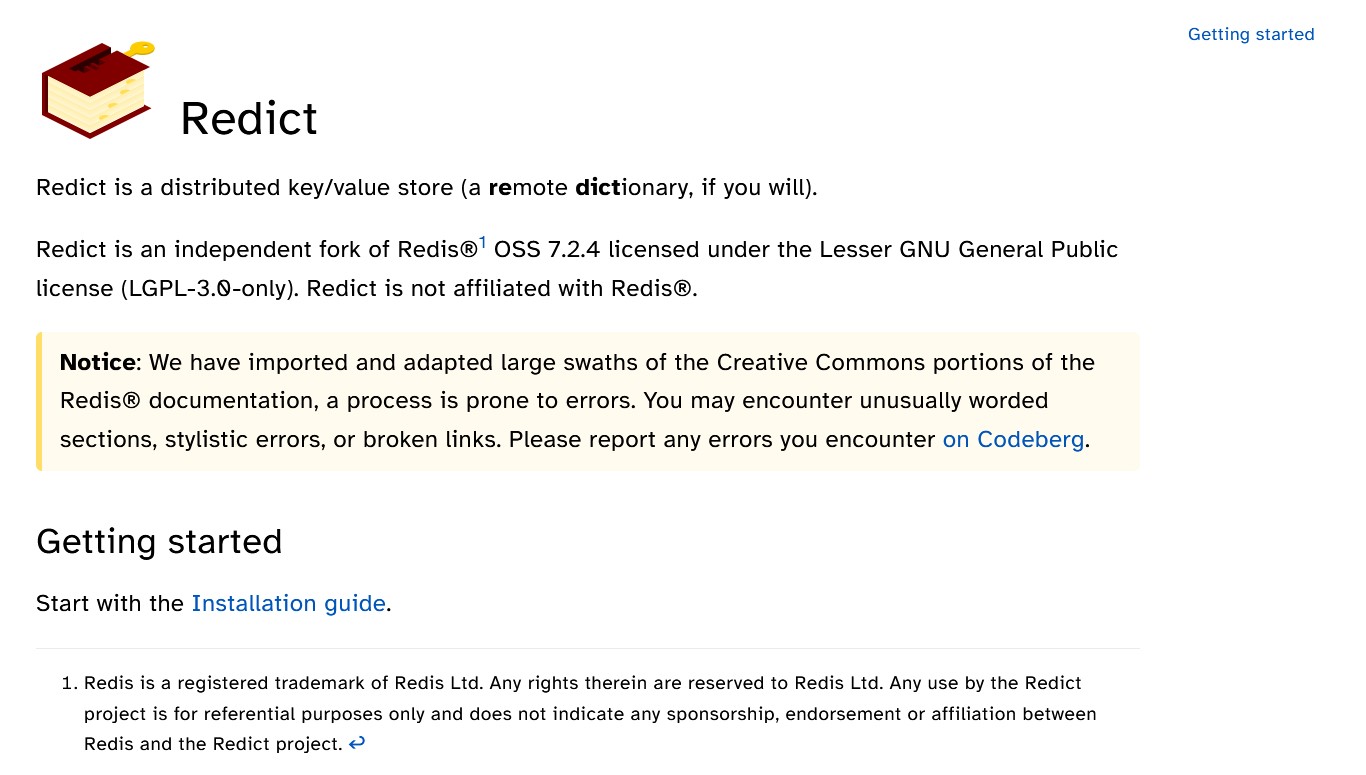
Task: Click the 'LGPL-3.0-only' license text
Action: click(x=210, y=288)
